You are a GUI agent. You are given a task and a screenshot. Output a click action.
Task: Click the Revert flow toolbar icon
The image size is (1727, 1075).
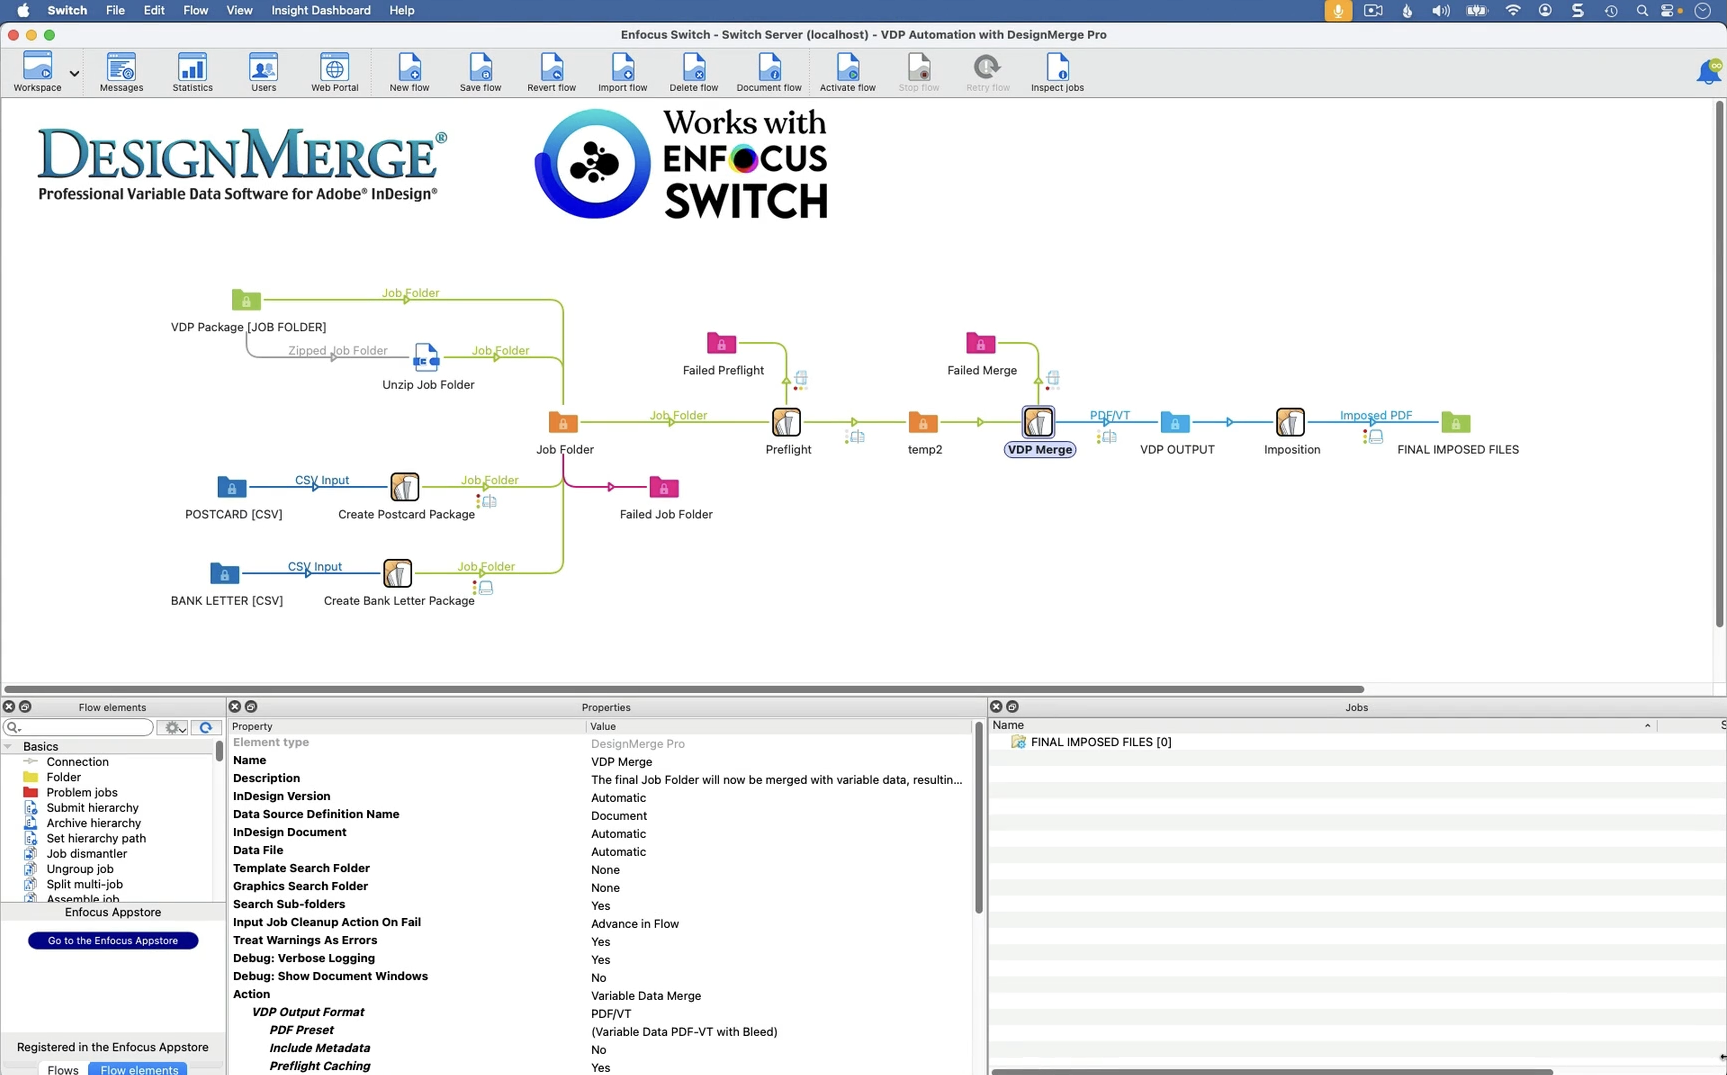(551, 72)
